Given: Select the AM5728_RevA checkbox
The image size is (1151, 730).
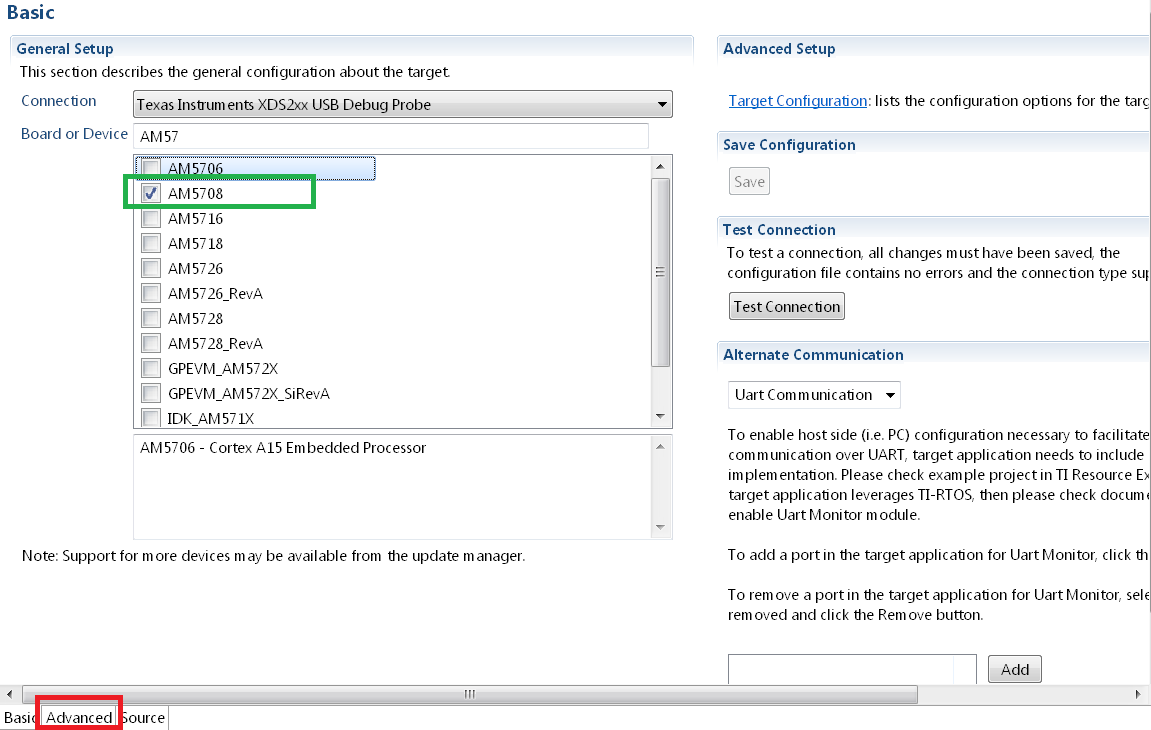Looking at the screenshot, I should tap(149, 343).
